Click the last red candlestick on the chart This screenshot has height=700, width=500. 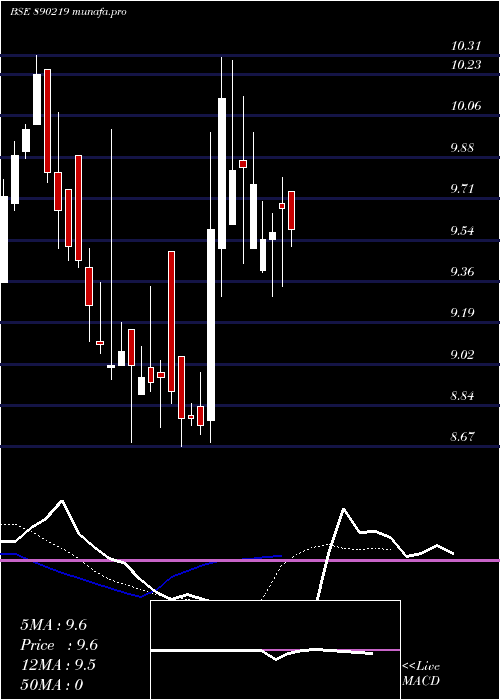[x=292, y=210]
